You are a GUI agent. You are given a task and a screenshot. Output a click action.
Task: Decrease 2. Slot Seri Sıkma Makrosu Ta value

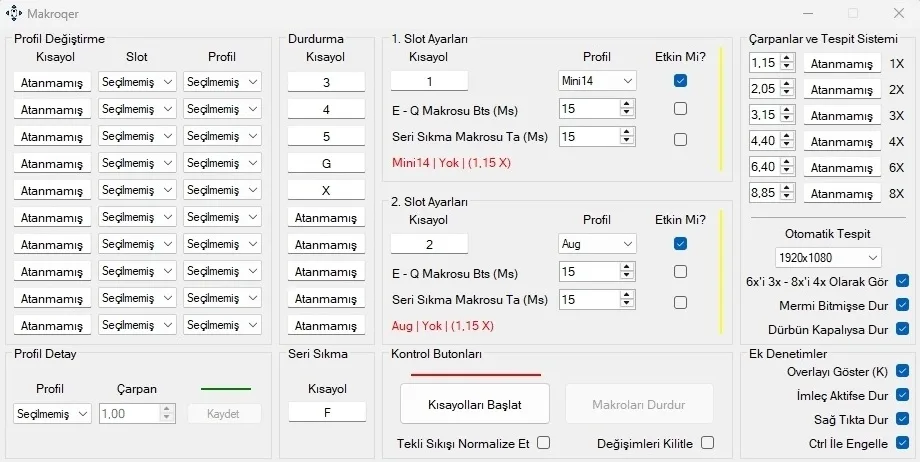(x=627, y=304)
